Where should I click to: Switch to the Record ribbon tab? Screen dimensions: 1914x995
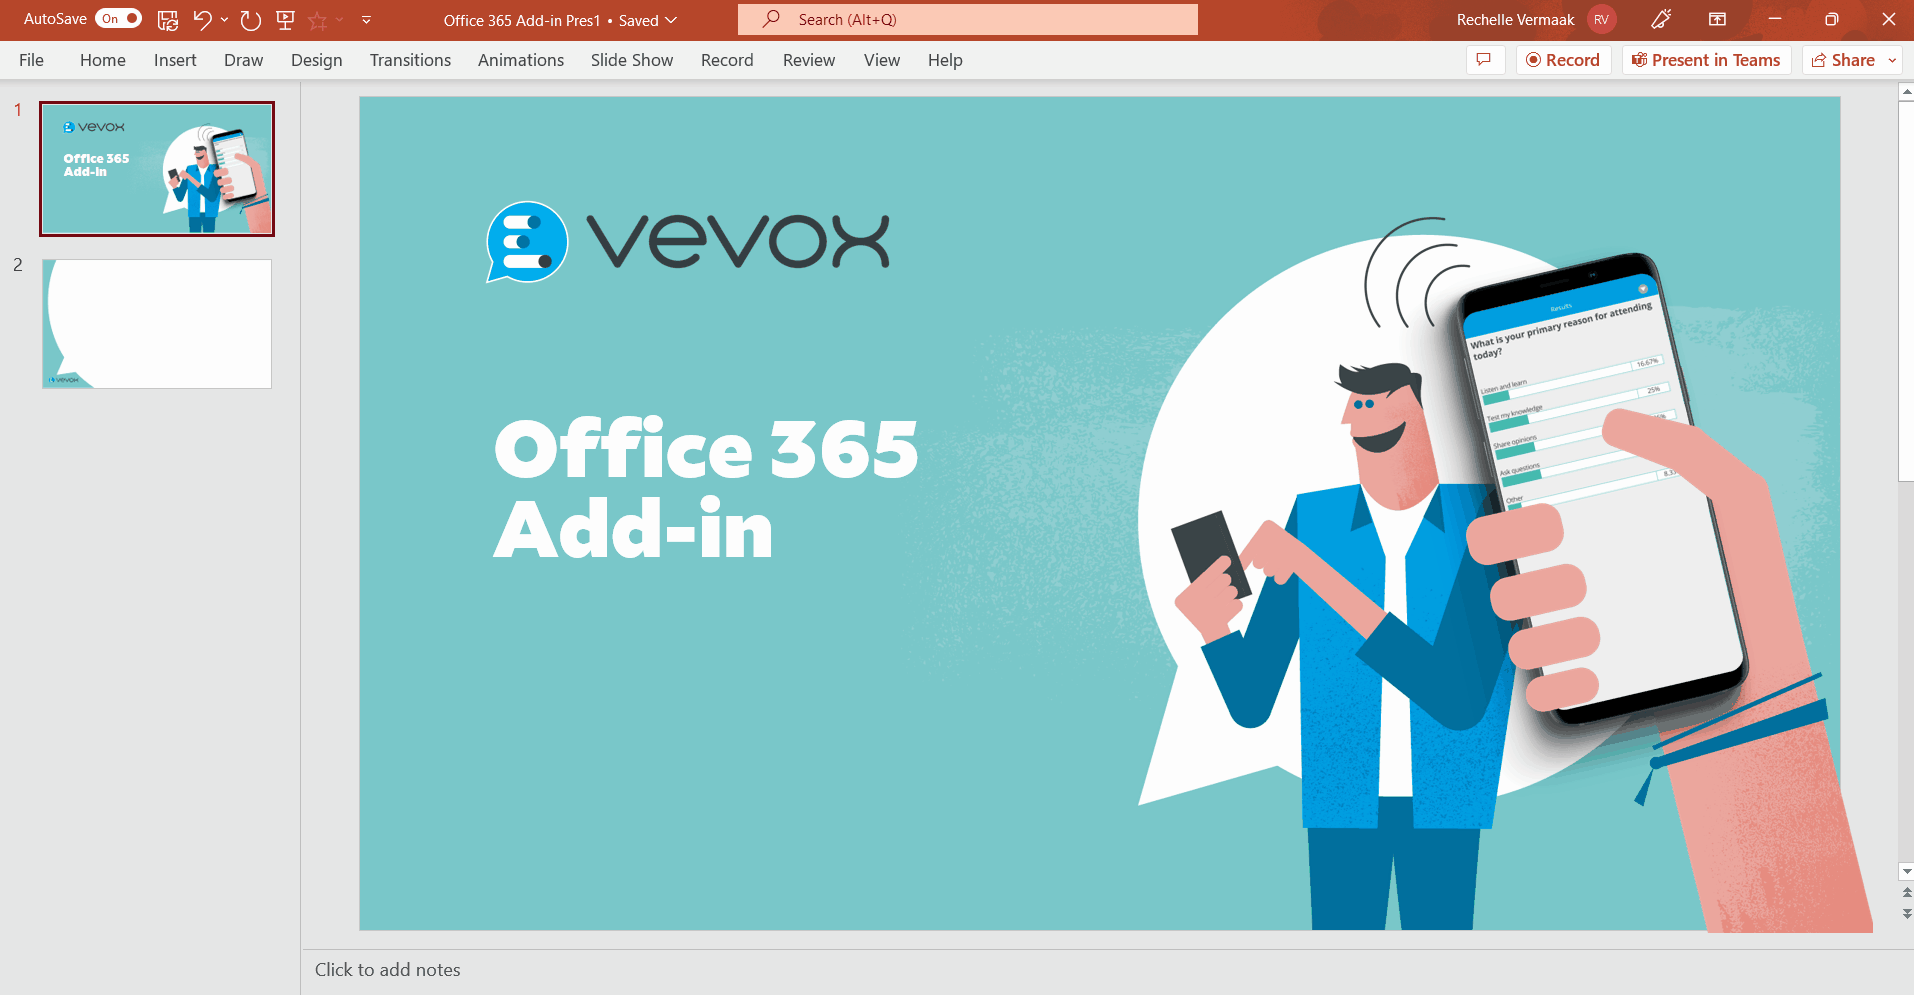pos(727,60)
